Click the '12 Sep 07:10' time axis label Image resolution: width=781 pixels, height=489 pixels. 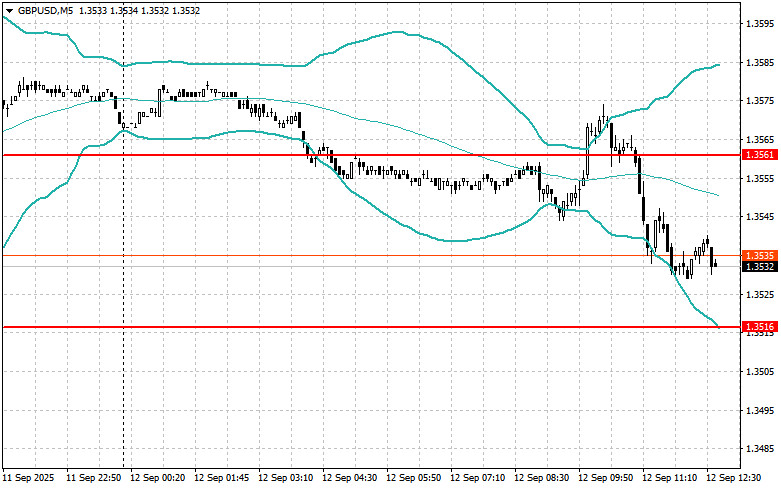coord(478,478)
